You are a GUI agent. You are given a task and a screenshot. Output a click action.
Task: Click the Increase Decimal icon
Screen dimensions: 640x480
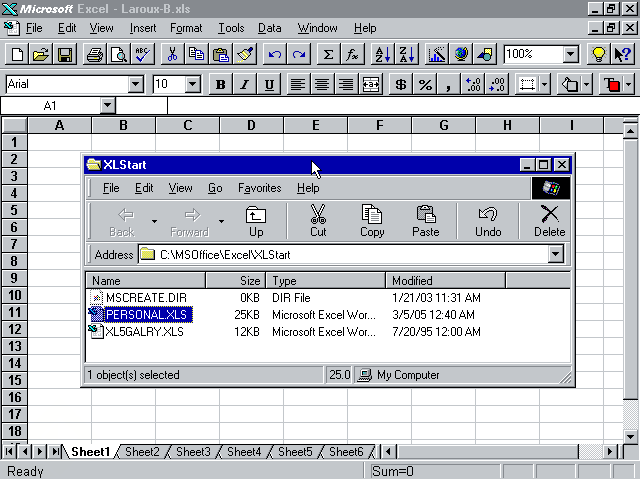[x=473, y=84]
